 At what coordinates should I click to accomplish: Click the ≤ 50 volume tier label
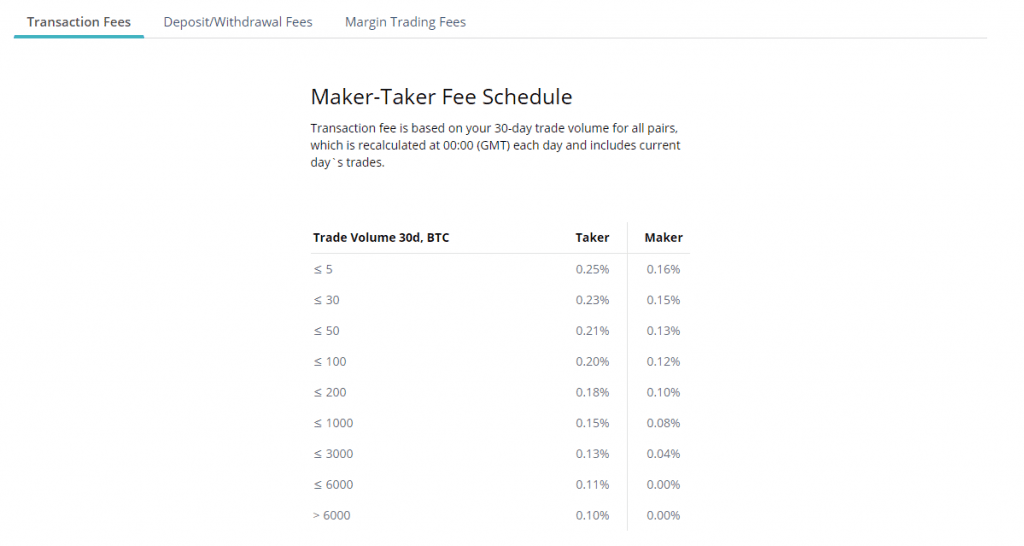326,331
